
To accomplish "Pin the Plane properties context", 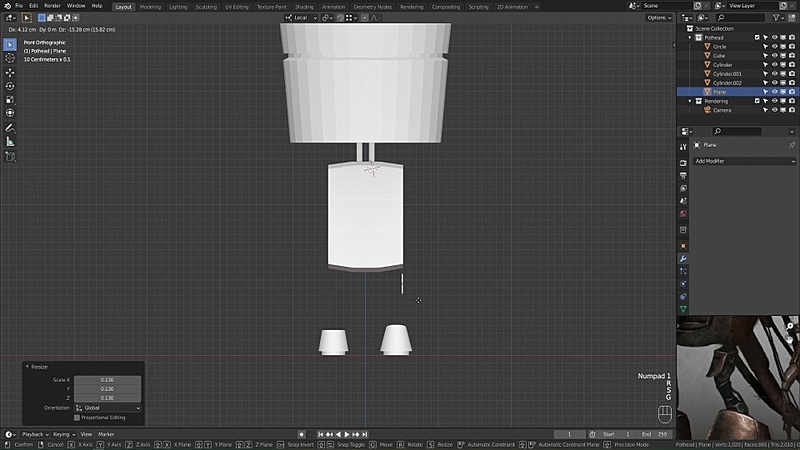I will point(792,145).
